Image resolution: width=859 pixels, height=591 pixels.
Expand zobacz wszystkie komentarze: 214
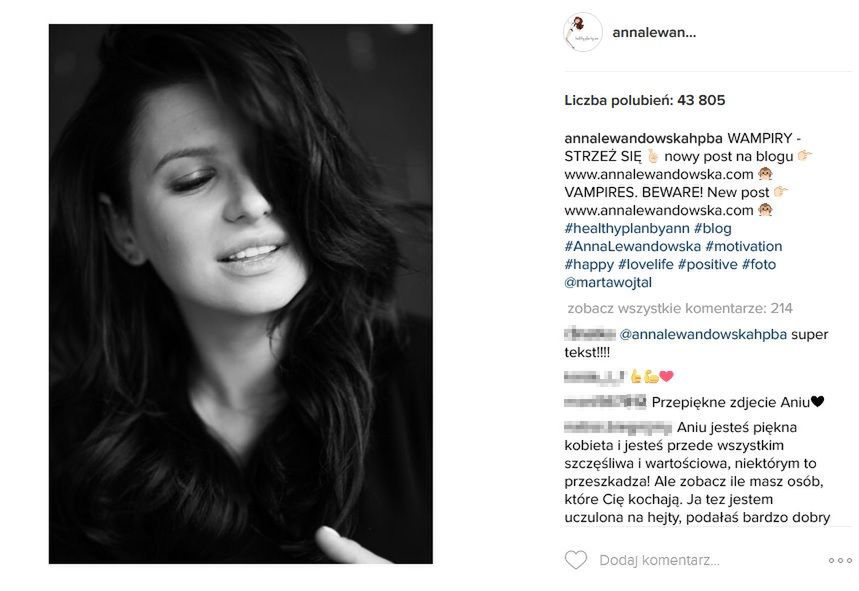tap(680, 308)
